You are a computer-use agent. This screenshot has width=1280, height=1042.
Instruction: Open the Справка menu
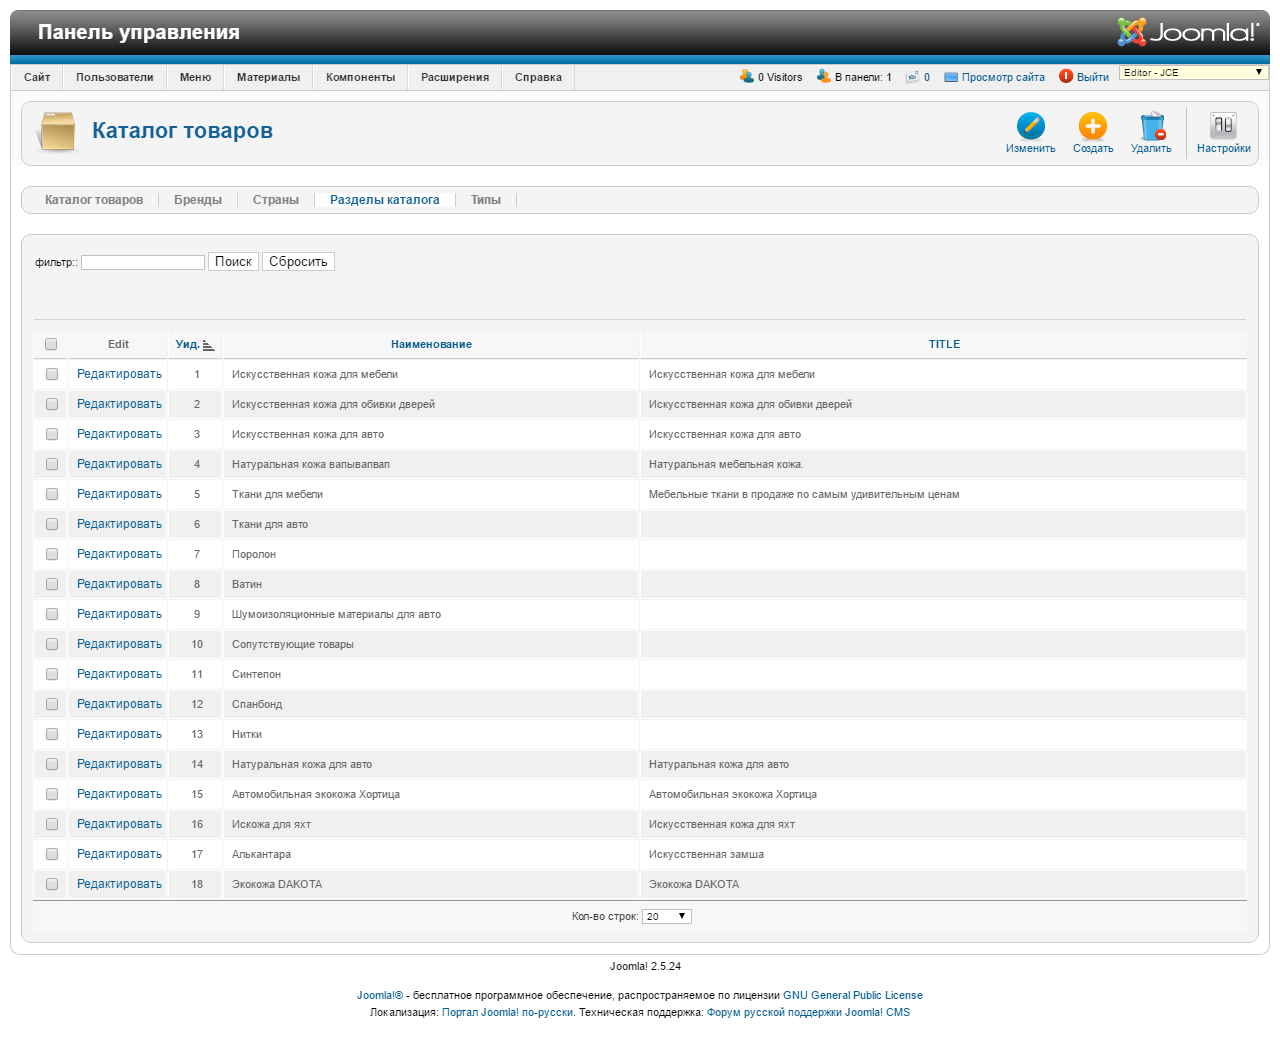[x=538, y=77]
